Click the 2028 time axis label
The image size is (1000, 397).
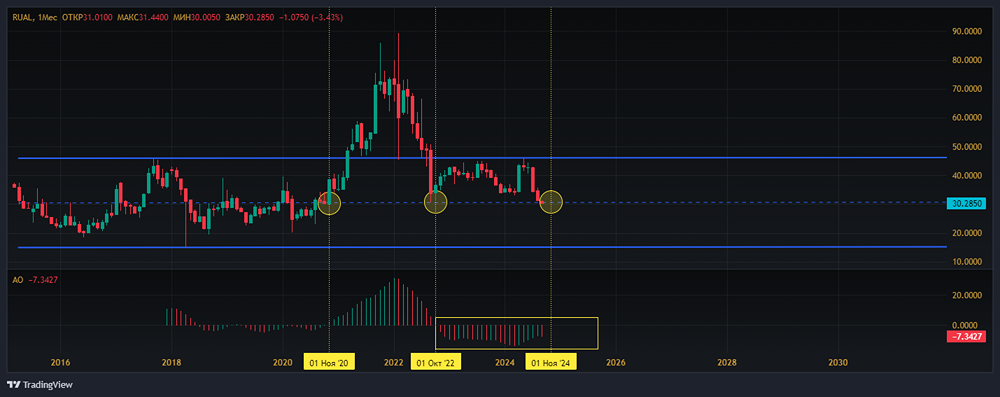coord(727,363)
